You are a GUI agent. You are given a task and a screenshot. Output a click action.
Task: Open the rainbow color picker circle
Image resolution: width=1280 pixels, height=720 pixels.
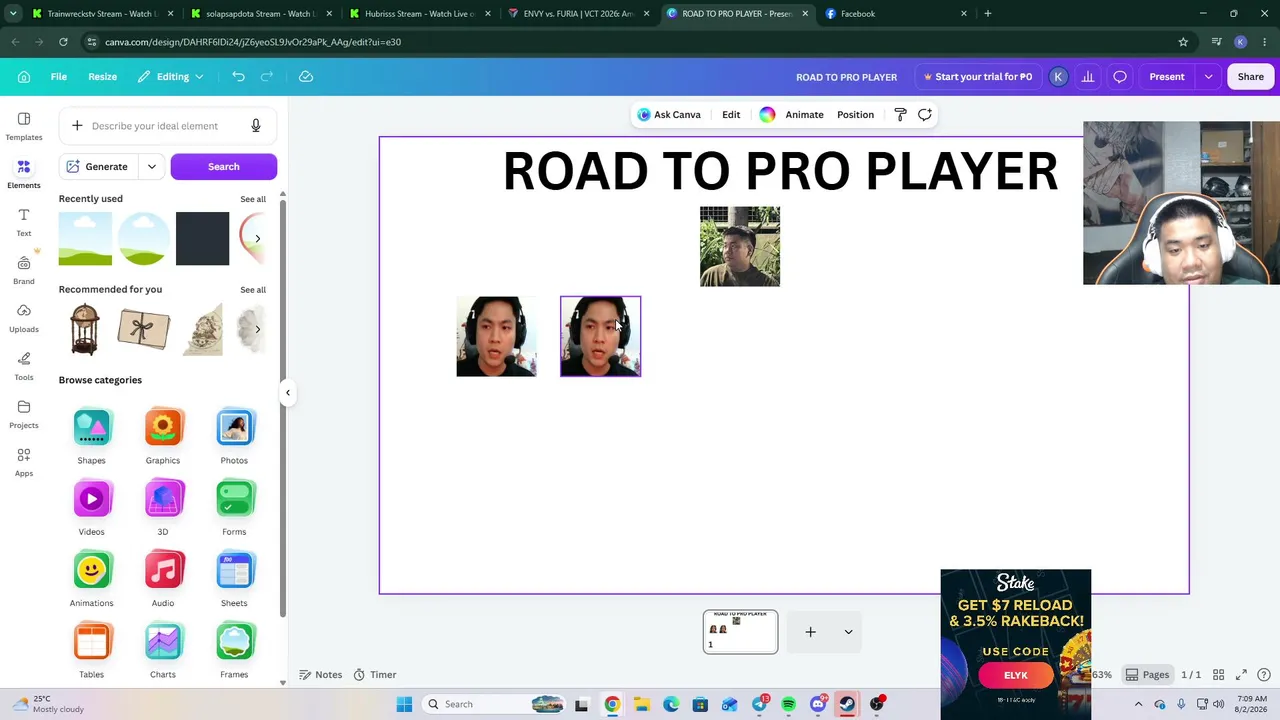click(x=767, y=115)
